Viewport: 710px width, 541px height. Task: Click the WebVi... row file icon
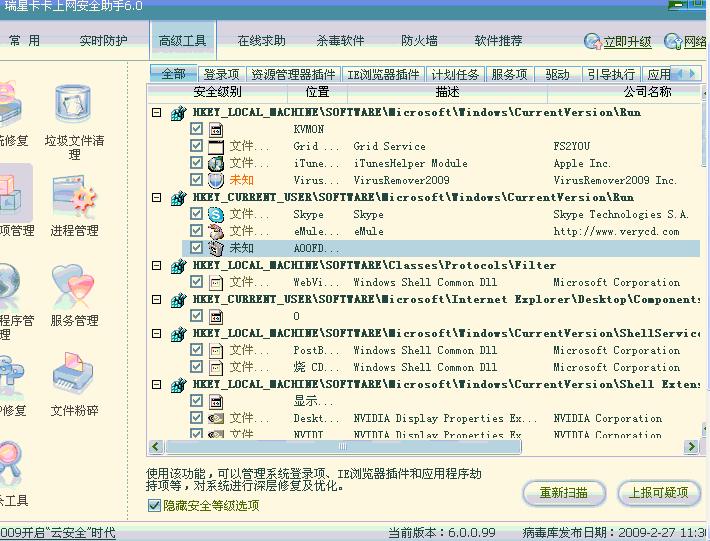[x=216, y=283]
